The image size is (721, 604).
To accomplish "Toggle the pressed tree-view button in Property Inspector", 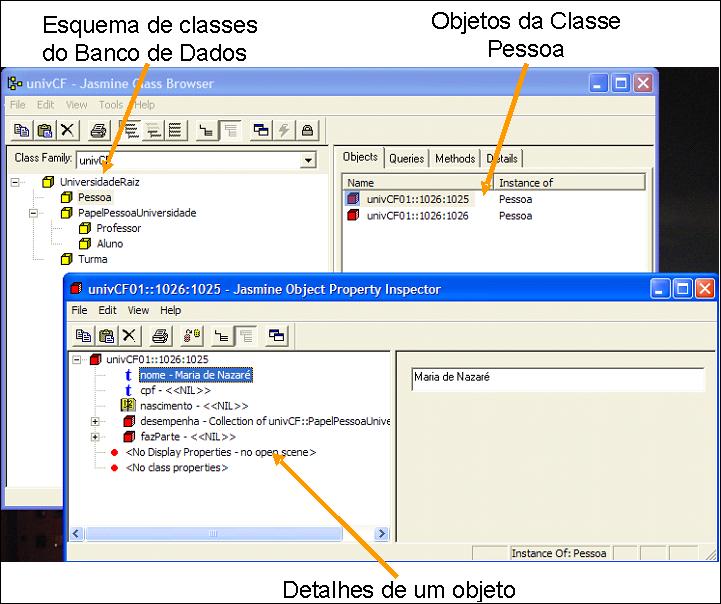I will pyautogui.click(x=243, y=335).
